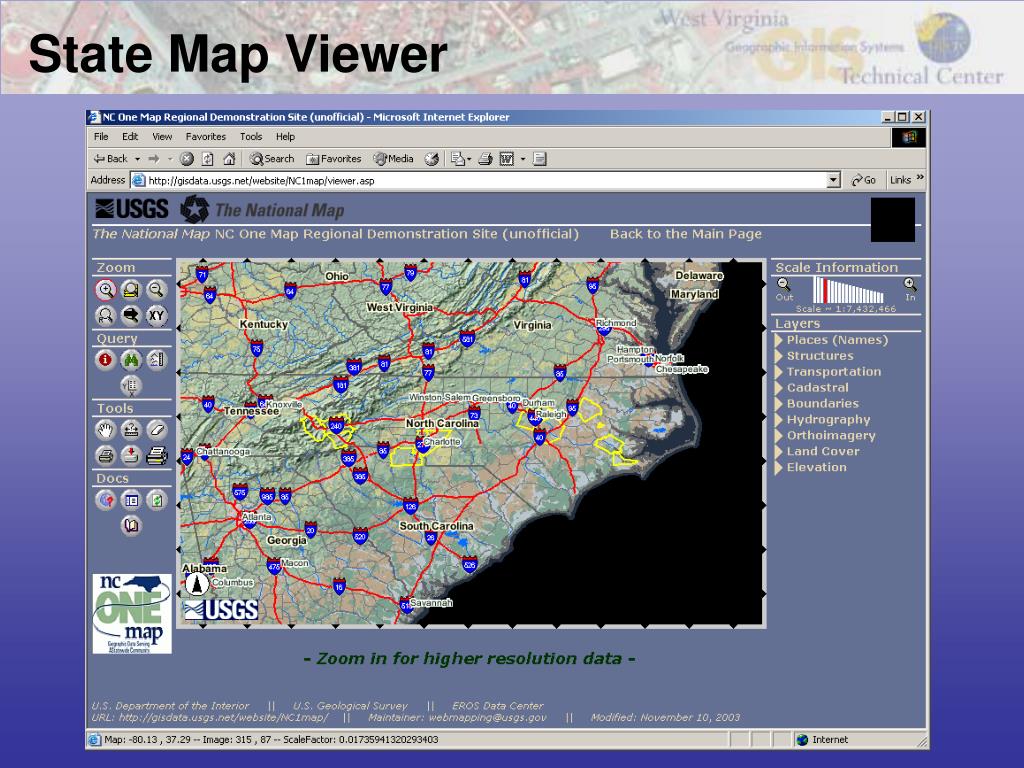This screenshot has width=1024, height=768.
Task: Click the ruler query icon
Action: (x=156, y=360)
